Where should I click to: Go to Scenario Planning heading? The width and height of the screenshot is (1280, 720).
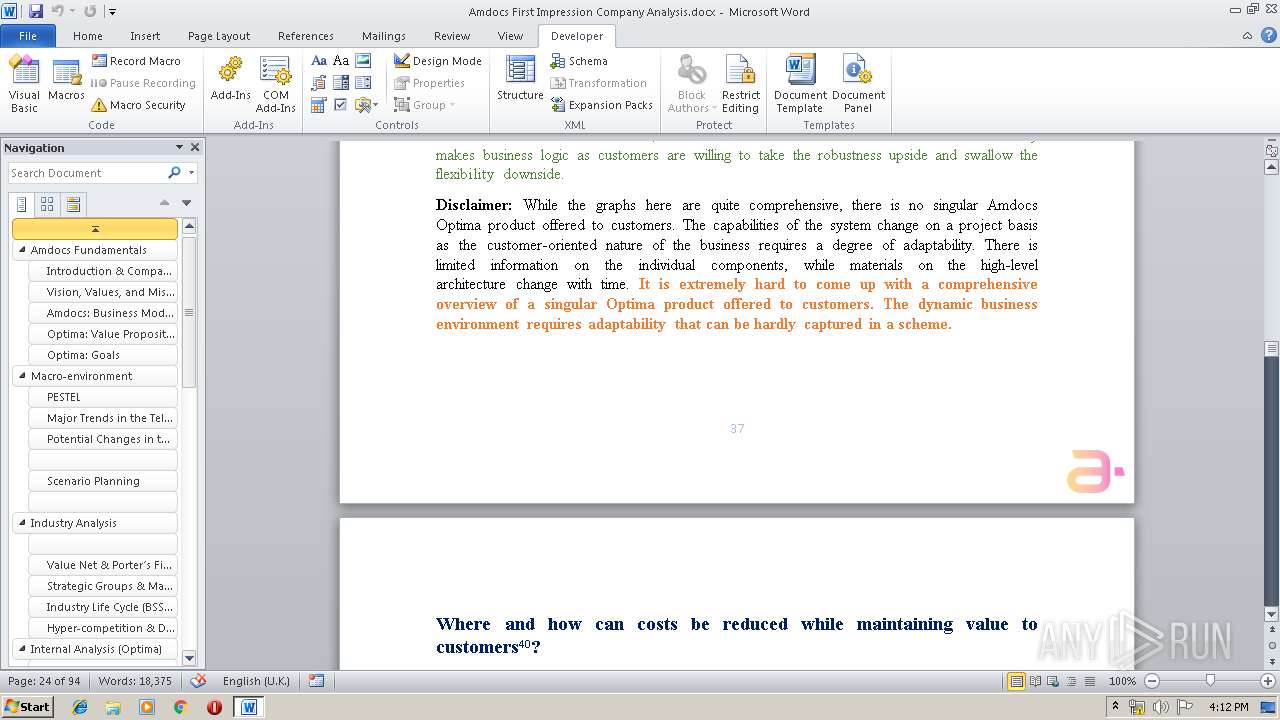[103, 481]
